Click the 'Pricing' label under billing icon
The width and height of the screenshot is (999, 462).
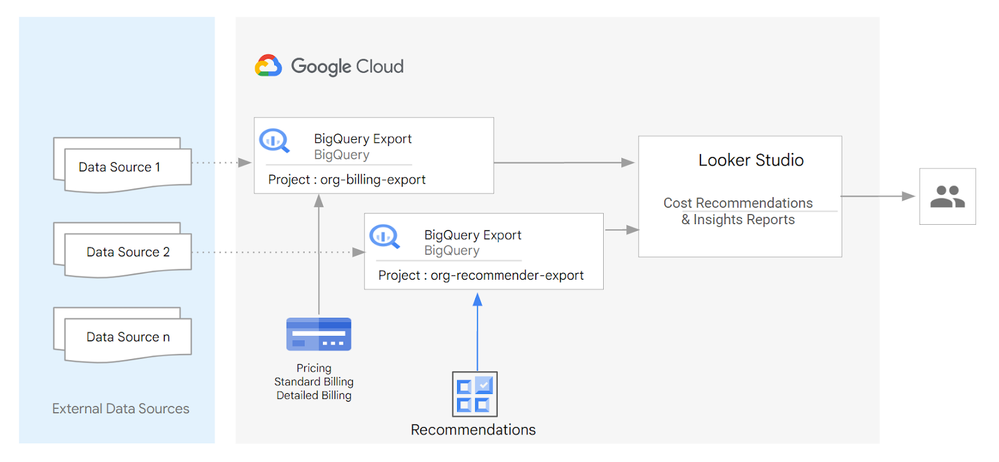pyautogui.click(x=313, y=368)
